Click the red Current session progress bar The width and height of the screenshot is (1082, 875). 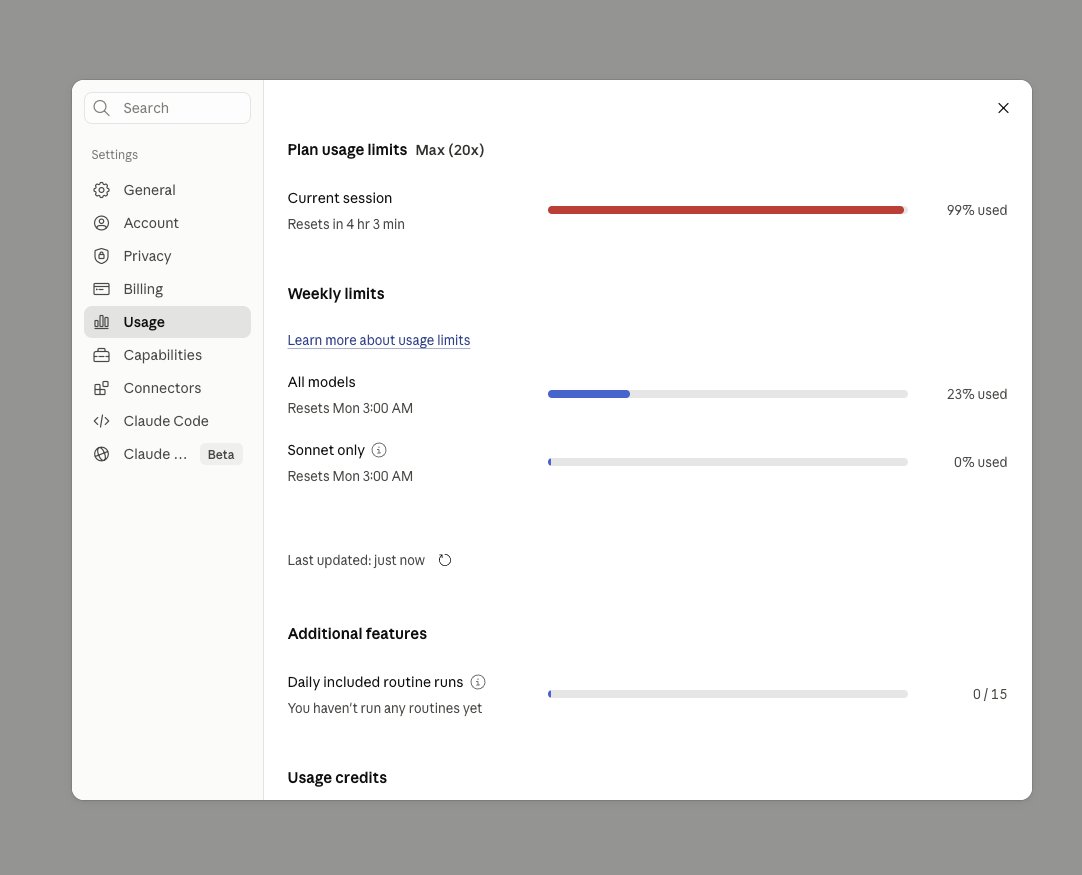(x=727, y=210)
